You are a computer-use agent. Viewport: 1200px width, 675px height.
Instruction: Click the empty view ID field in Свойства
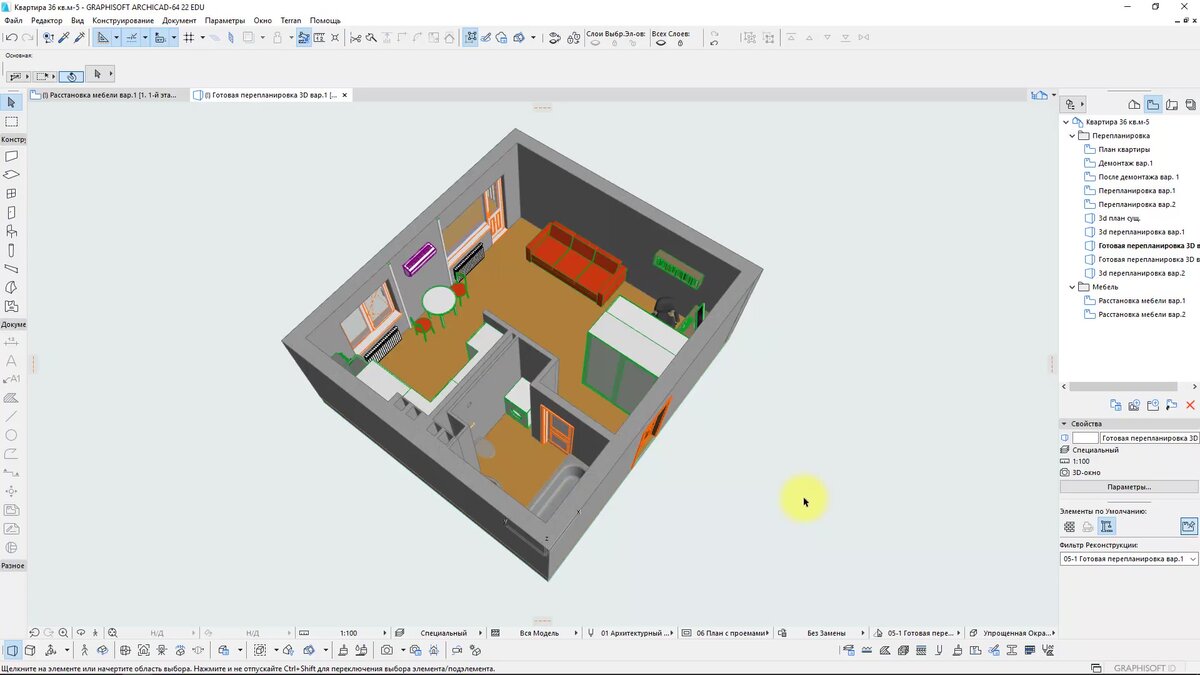[x=1086, y=438]
